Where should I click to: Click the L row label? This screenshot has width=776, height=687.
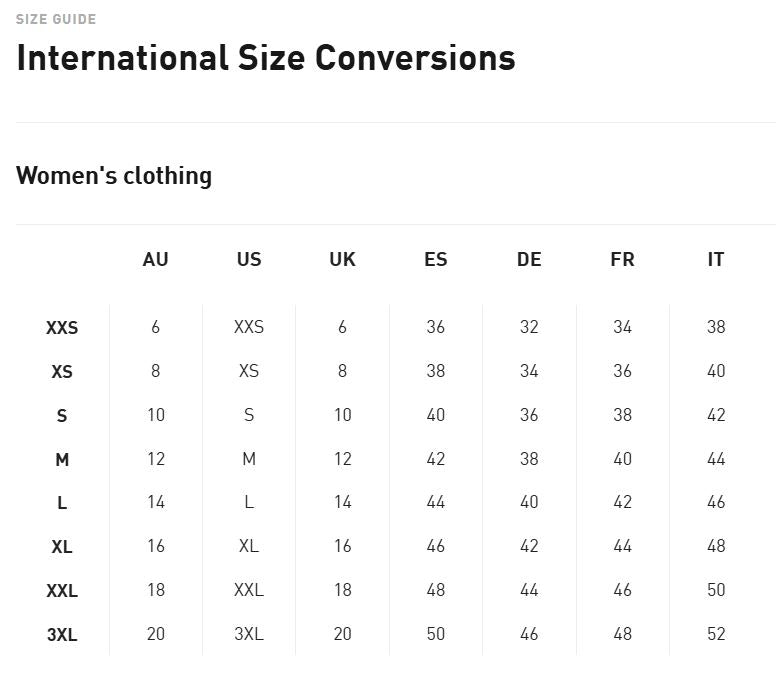62,503
